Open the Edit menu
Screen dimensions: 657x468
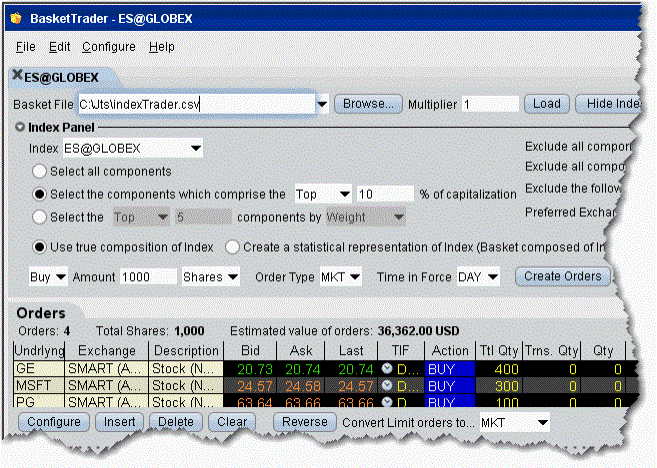[x=59, y=47]
